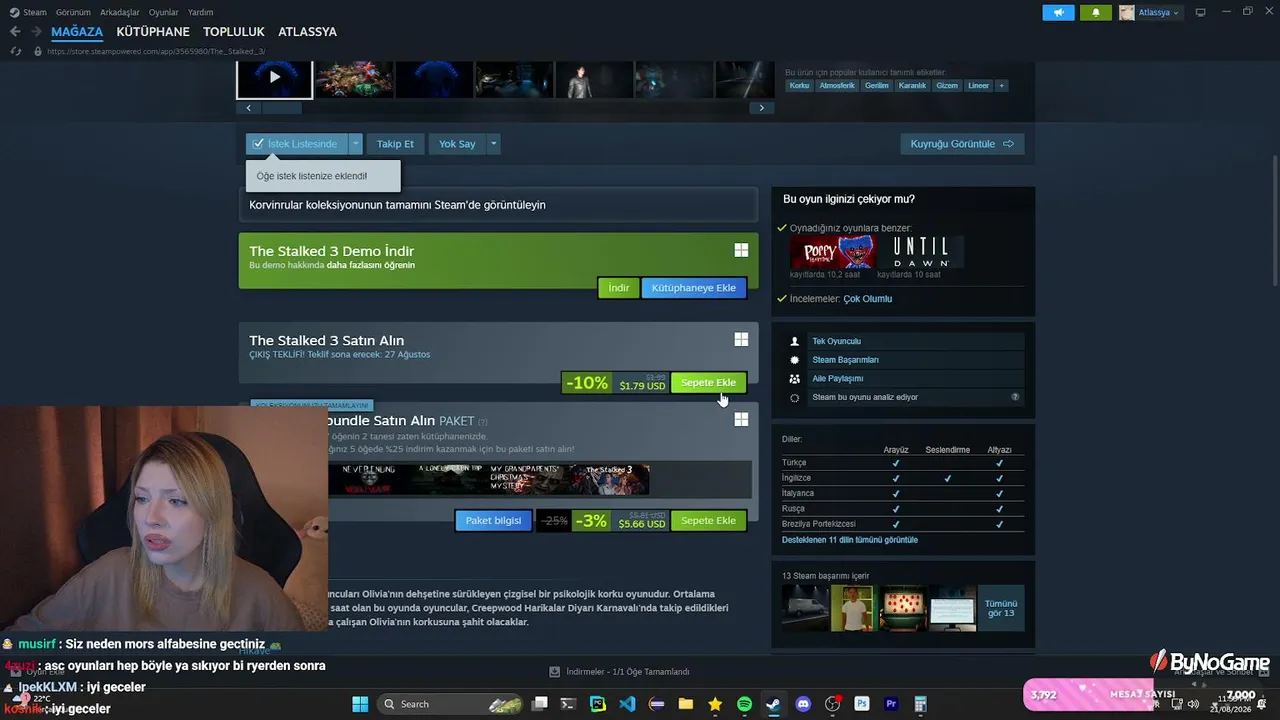1280x720 pixels.
Task: Click the Steam store URL address bar
Action: [155, 51]
